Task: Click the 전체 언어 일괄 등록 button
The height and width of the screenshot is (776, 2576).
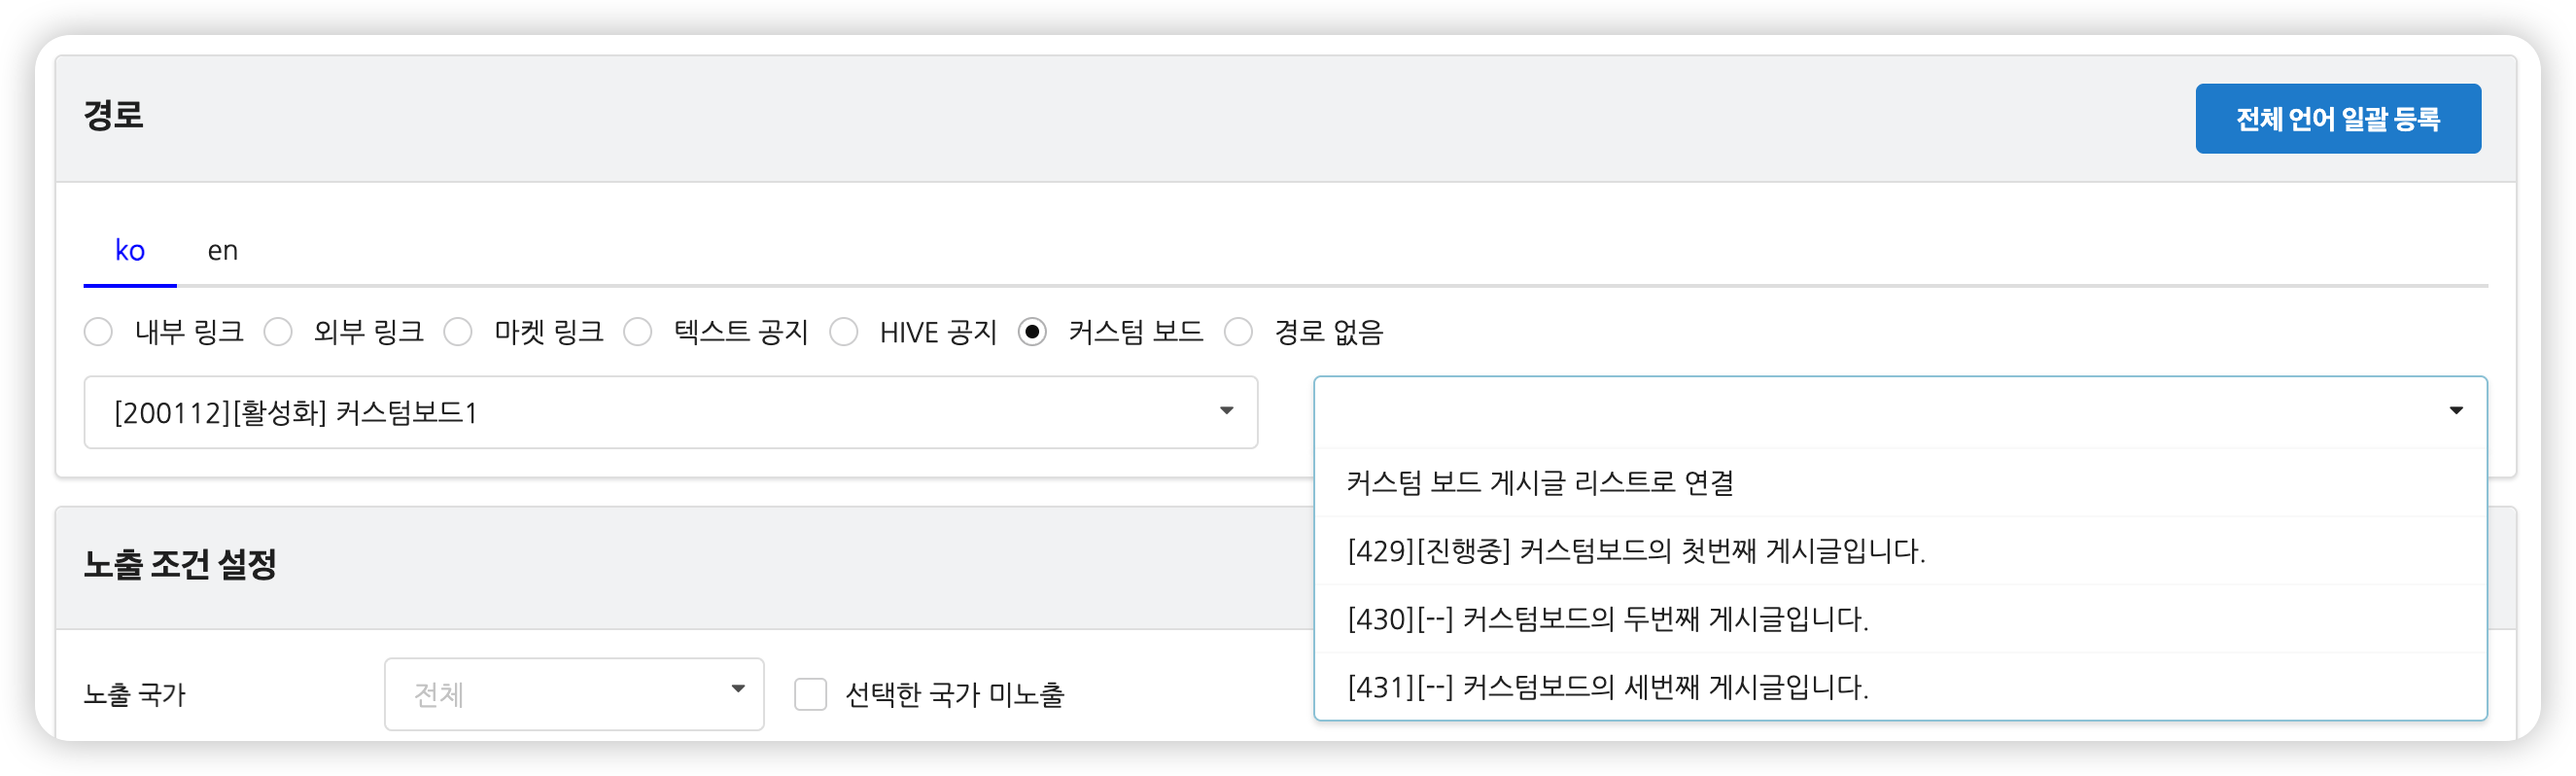Action: [2337, 119]
